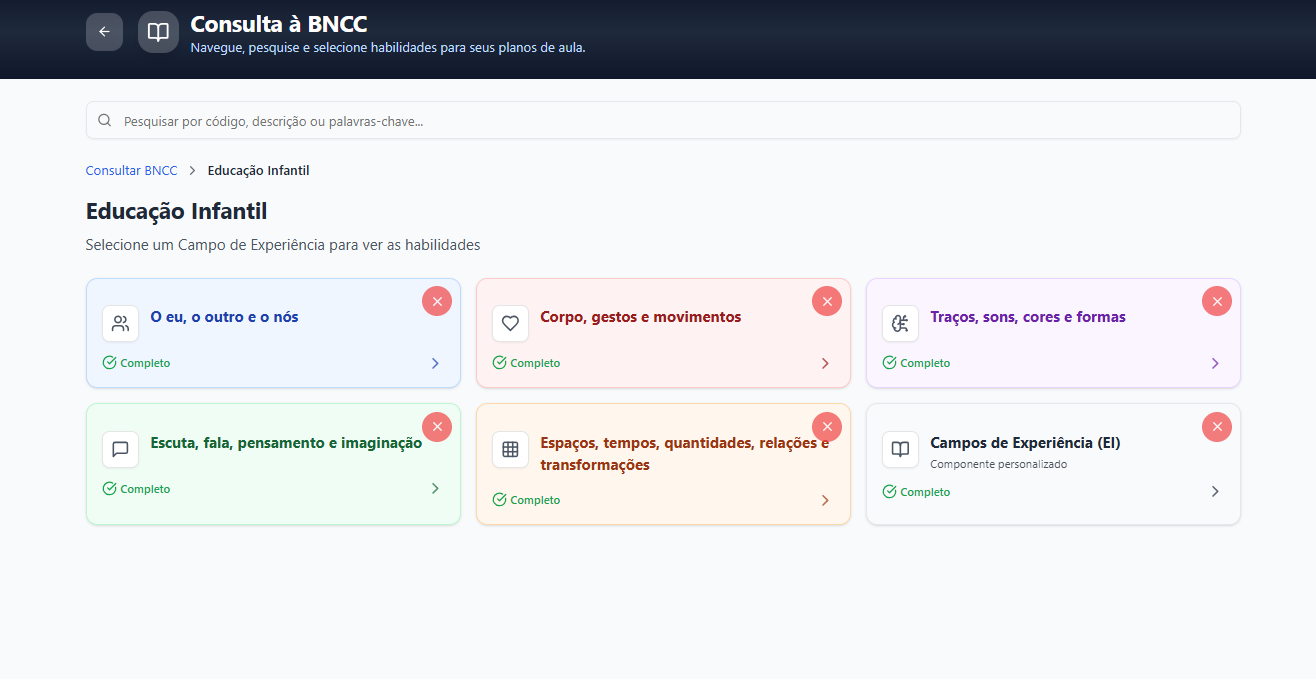Click the grid icon on Espaços, tempos card
Viewport: 1316px width, 679px height.
pyautogui.click(x=511, y=449)
